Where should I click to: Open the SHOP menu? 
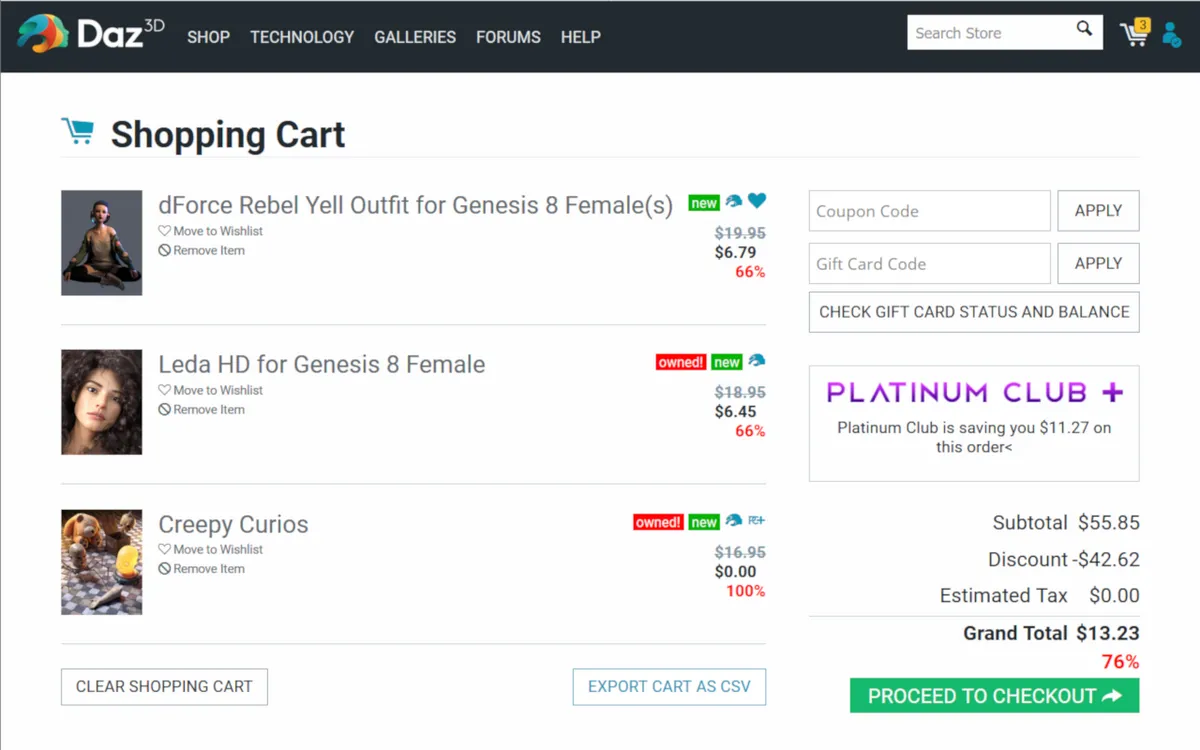click(208, 37)
